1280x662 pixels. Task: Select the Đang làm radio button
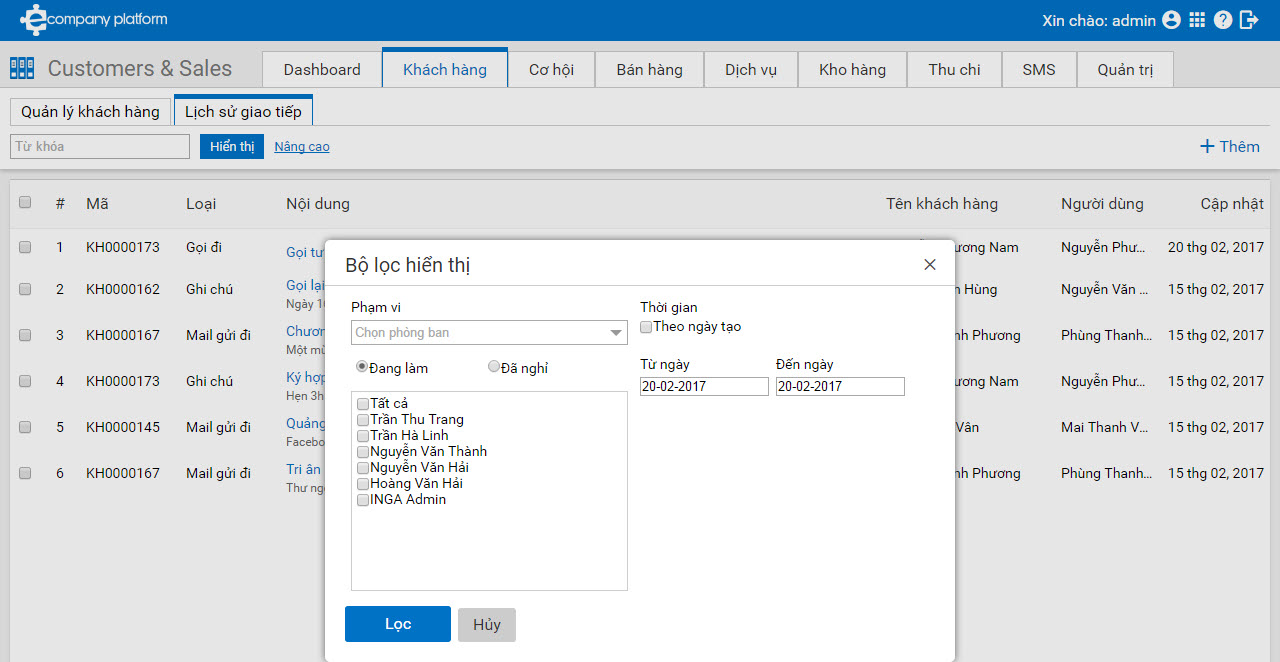[x=362, y=367]
